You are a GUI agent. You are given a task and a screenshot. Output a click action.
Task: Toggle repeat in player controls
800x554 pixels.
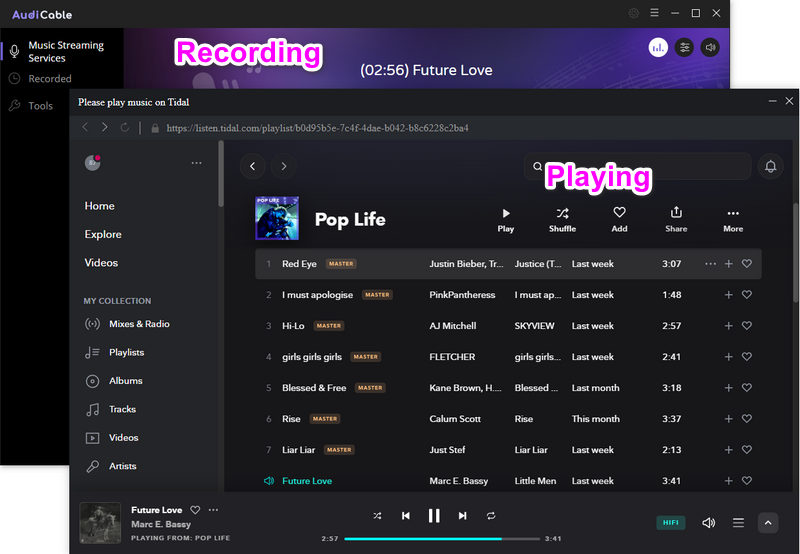491,516
